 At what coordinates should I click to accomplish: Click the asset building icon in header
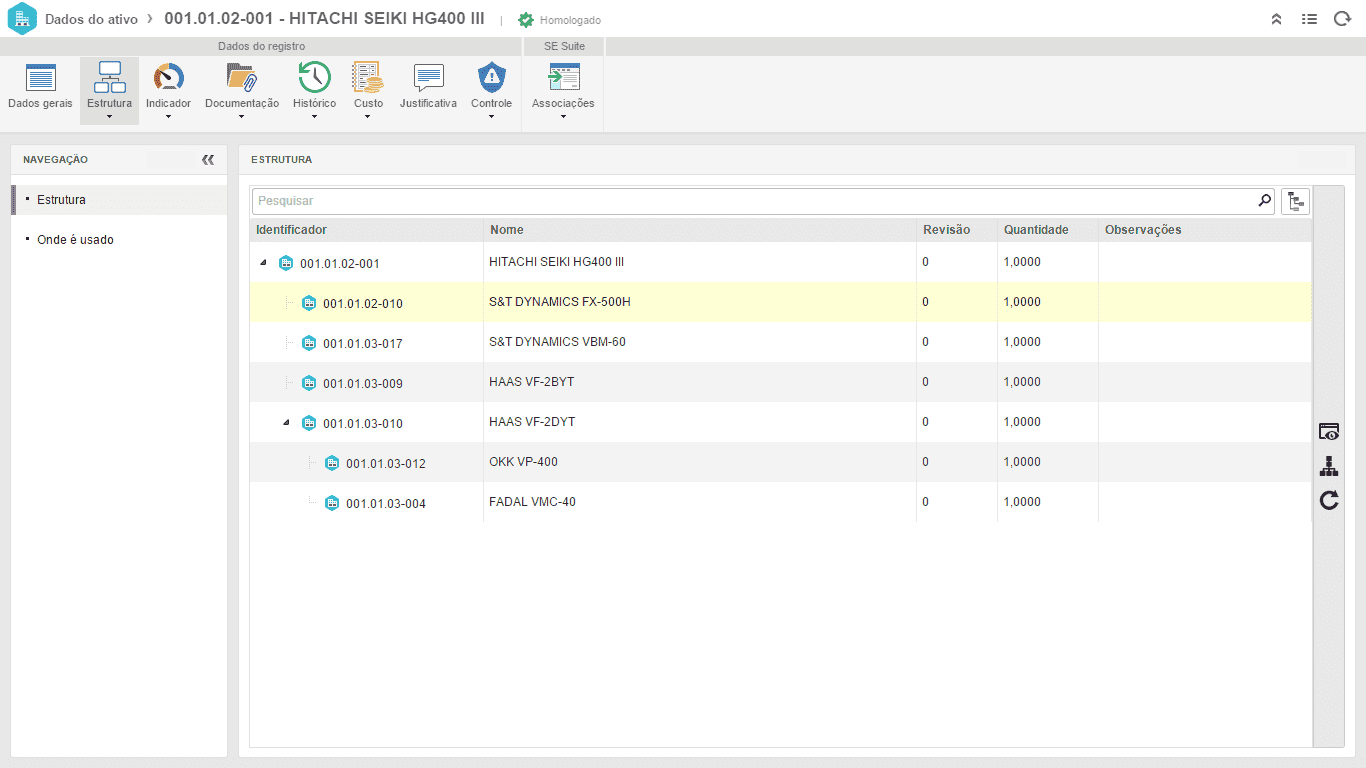[22, 19]
